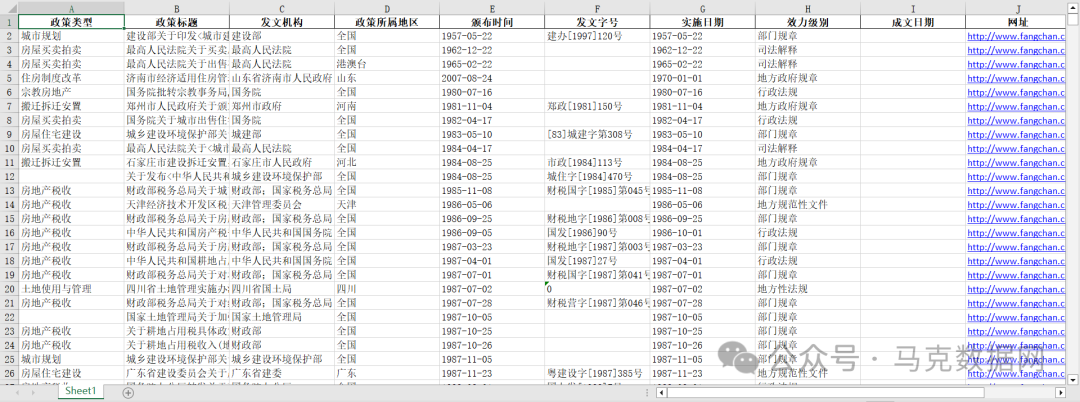Select row 26 header number
The image size is (1080, 402).
click(9, 373)
